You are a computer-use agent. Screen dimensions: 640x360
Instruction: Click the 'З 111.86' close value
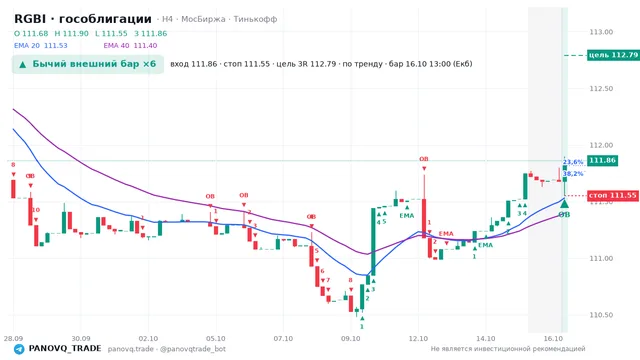coord(151,33)
